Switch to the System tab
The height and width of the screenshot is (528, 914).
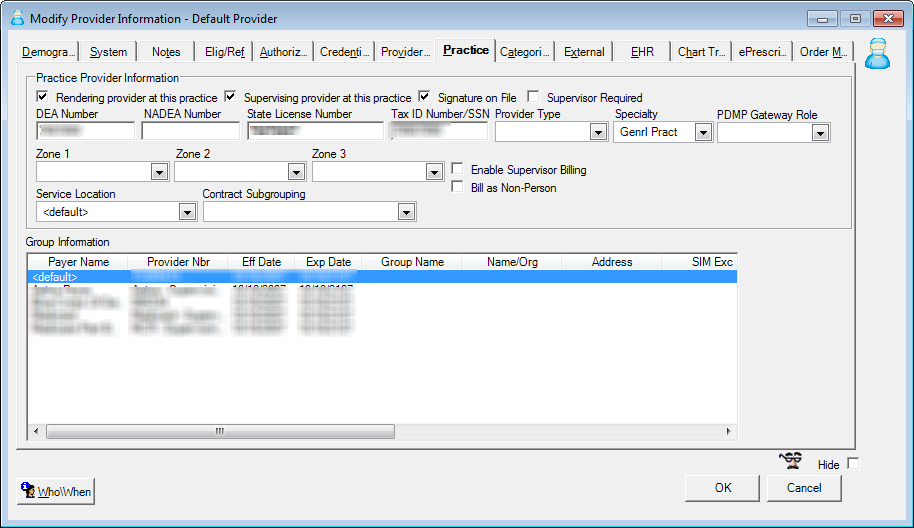point(108,52)
